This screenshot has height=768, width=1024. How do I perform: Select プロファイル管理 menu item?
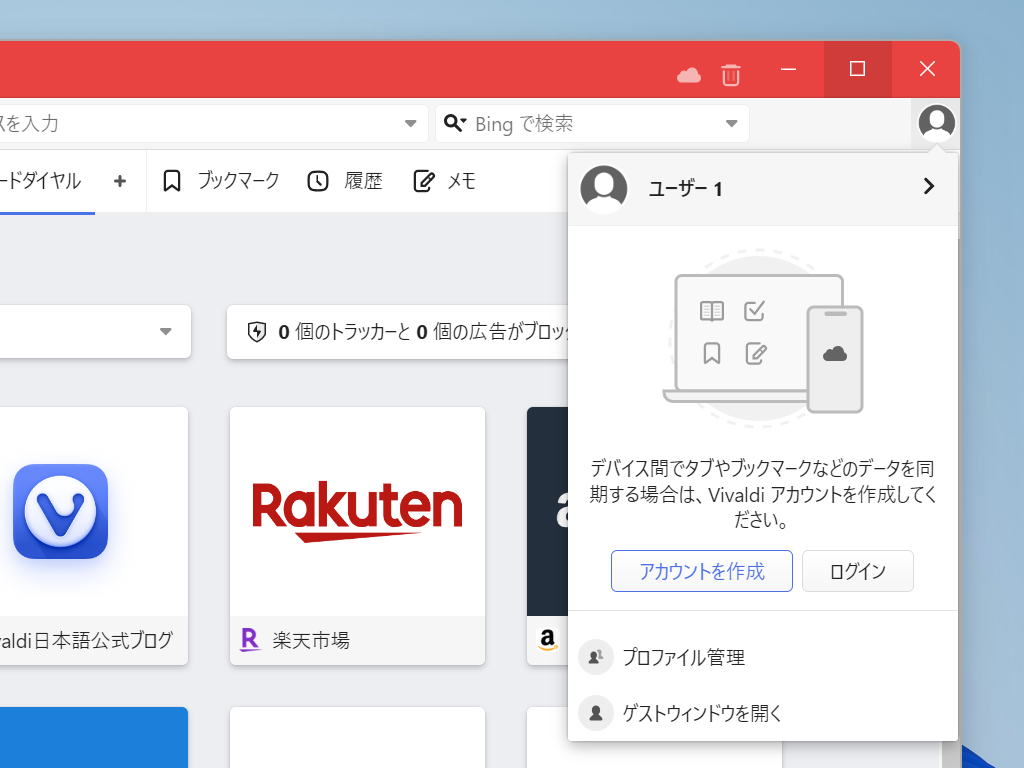[x=683, y=657]
